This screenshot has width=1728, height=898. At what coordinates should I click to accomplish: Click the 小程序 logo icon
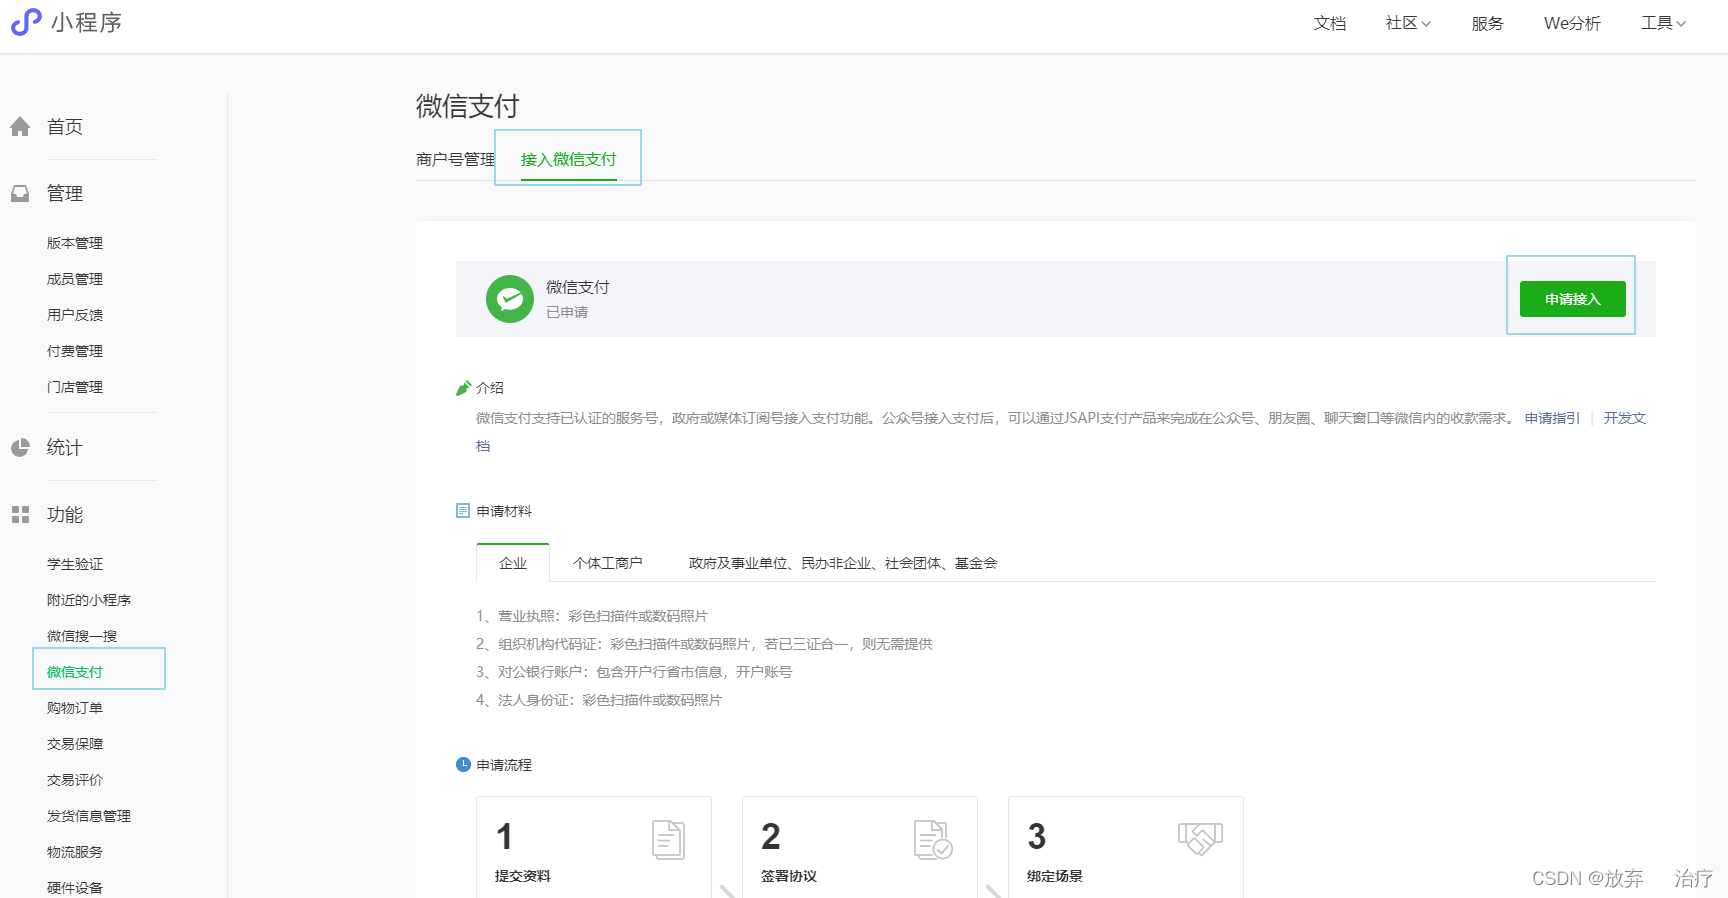pos(26,22)
